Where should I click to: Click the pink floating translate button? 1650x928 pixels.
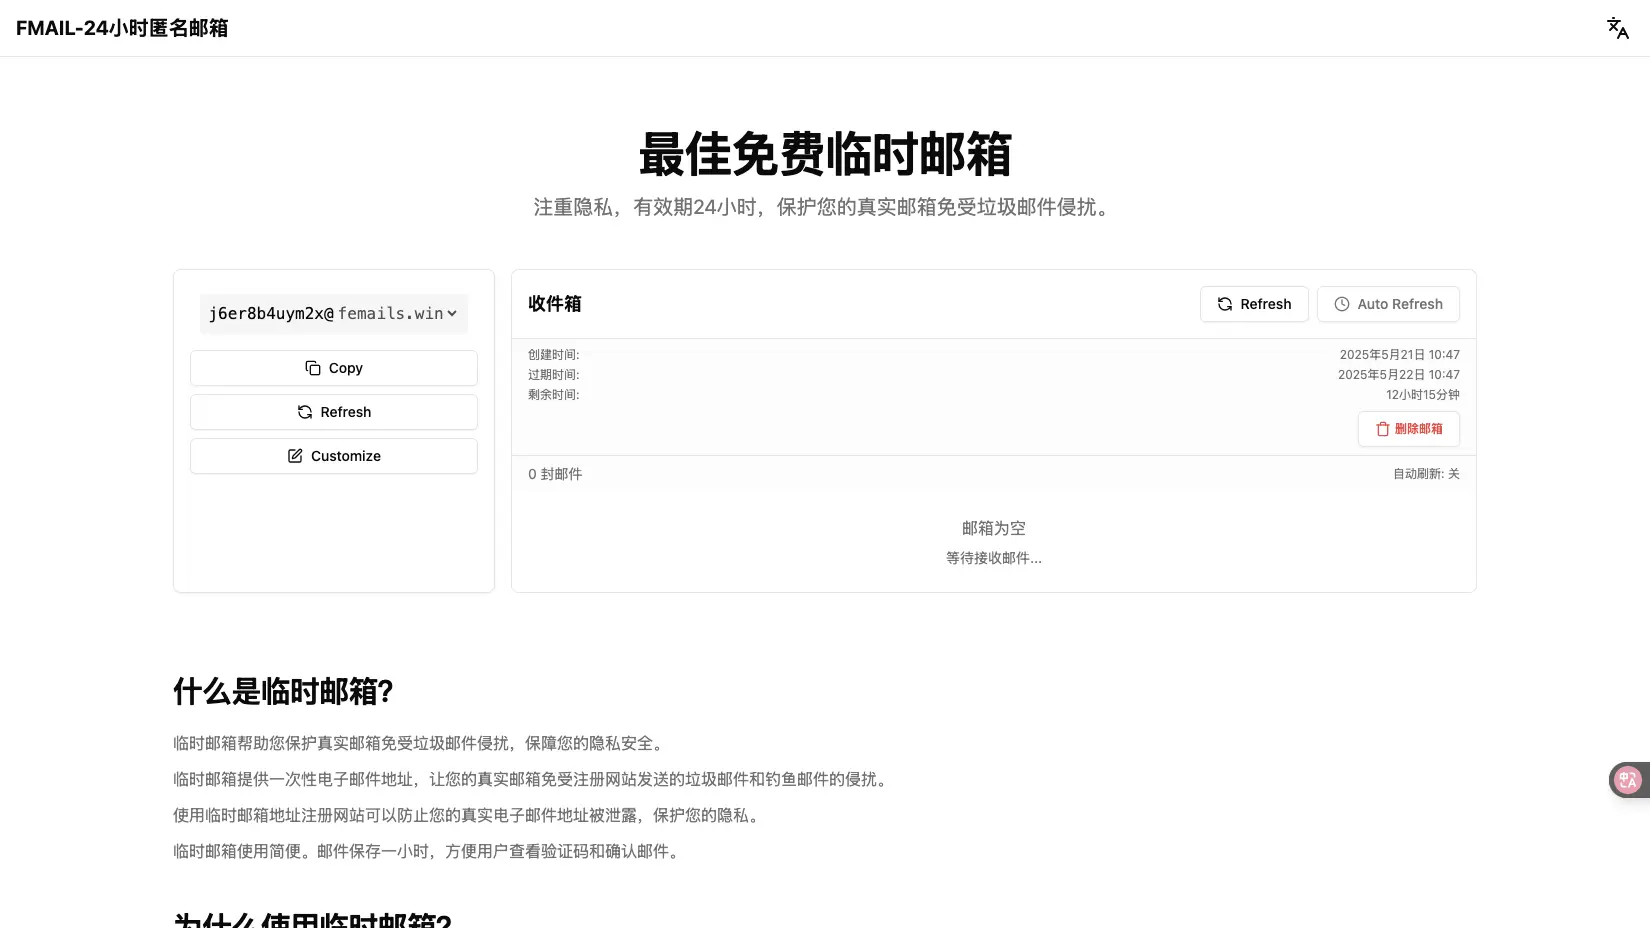point(1628,780)
